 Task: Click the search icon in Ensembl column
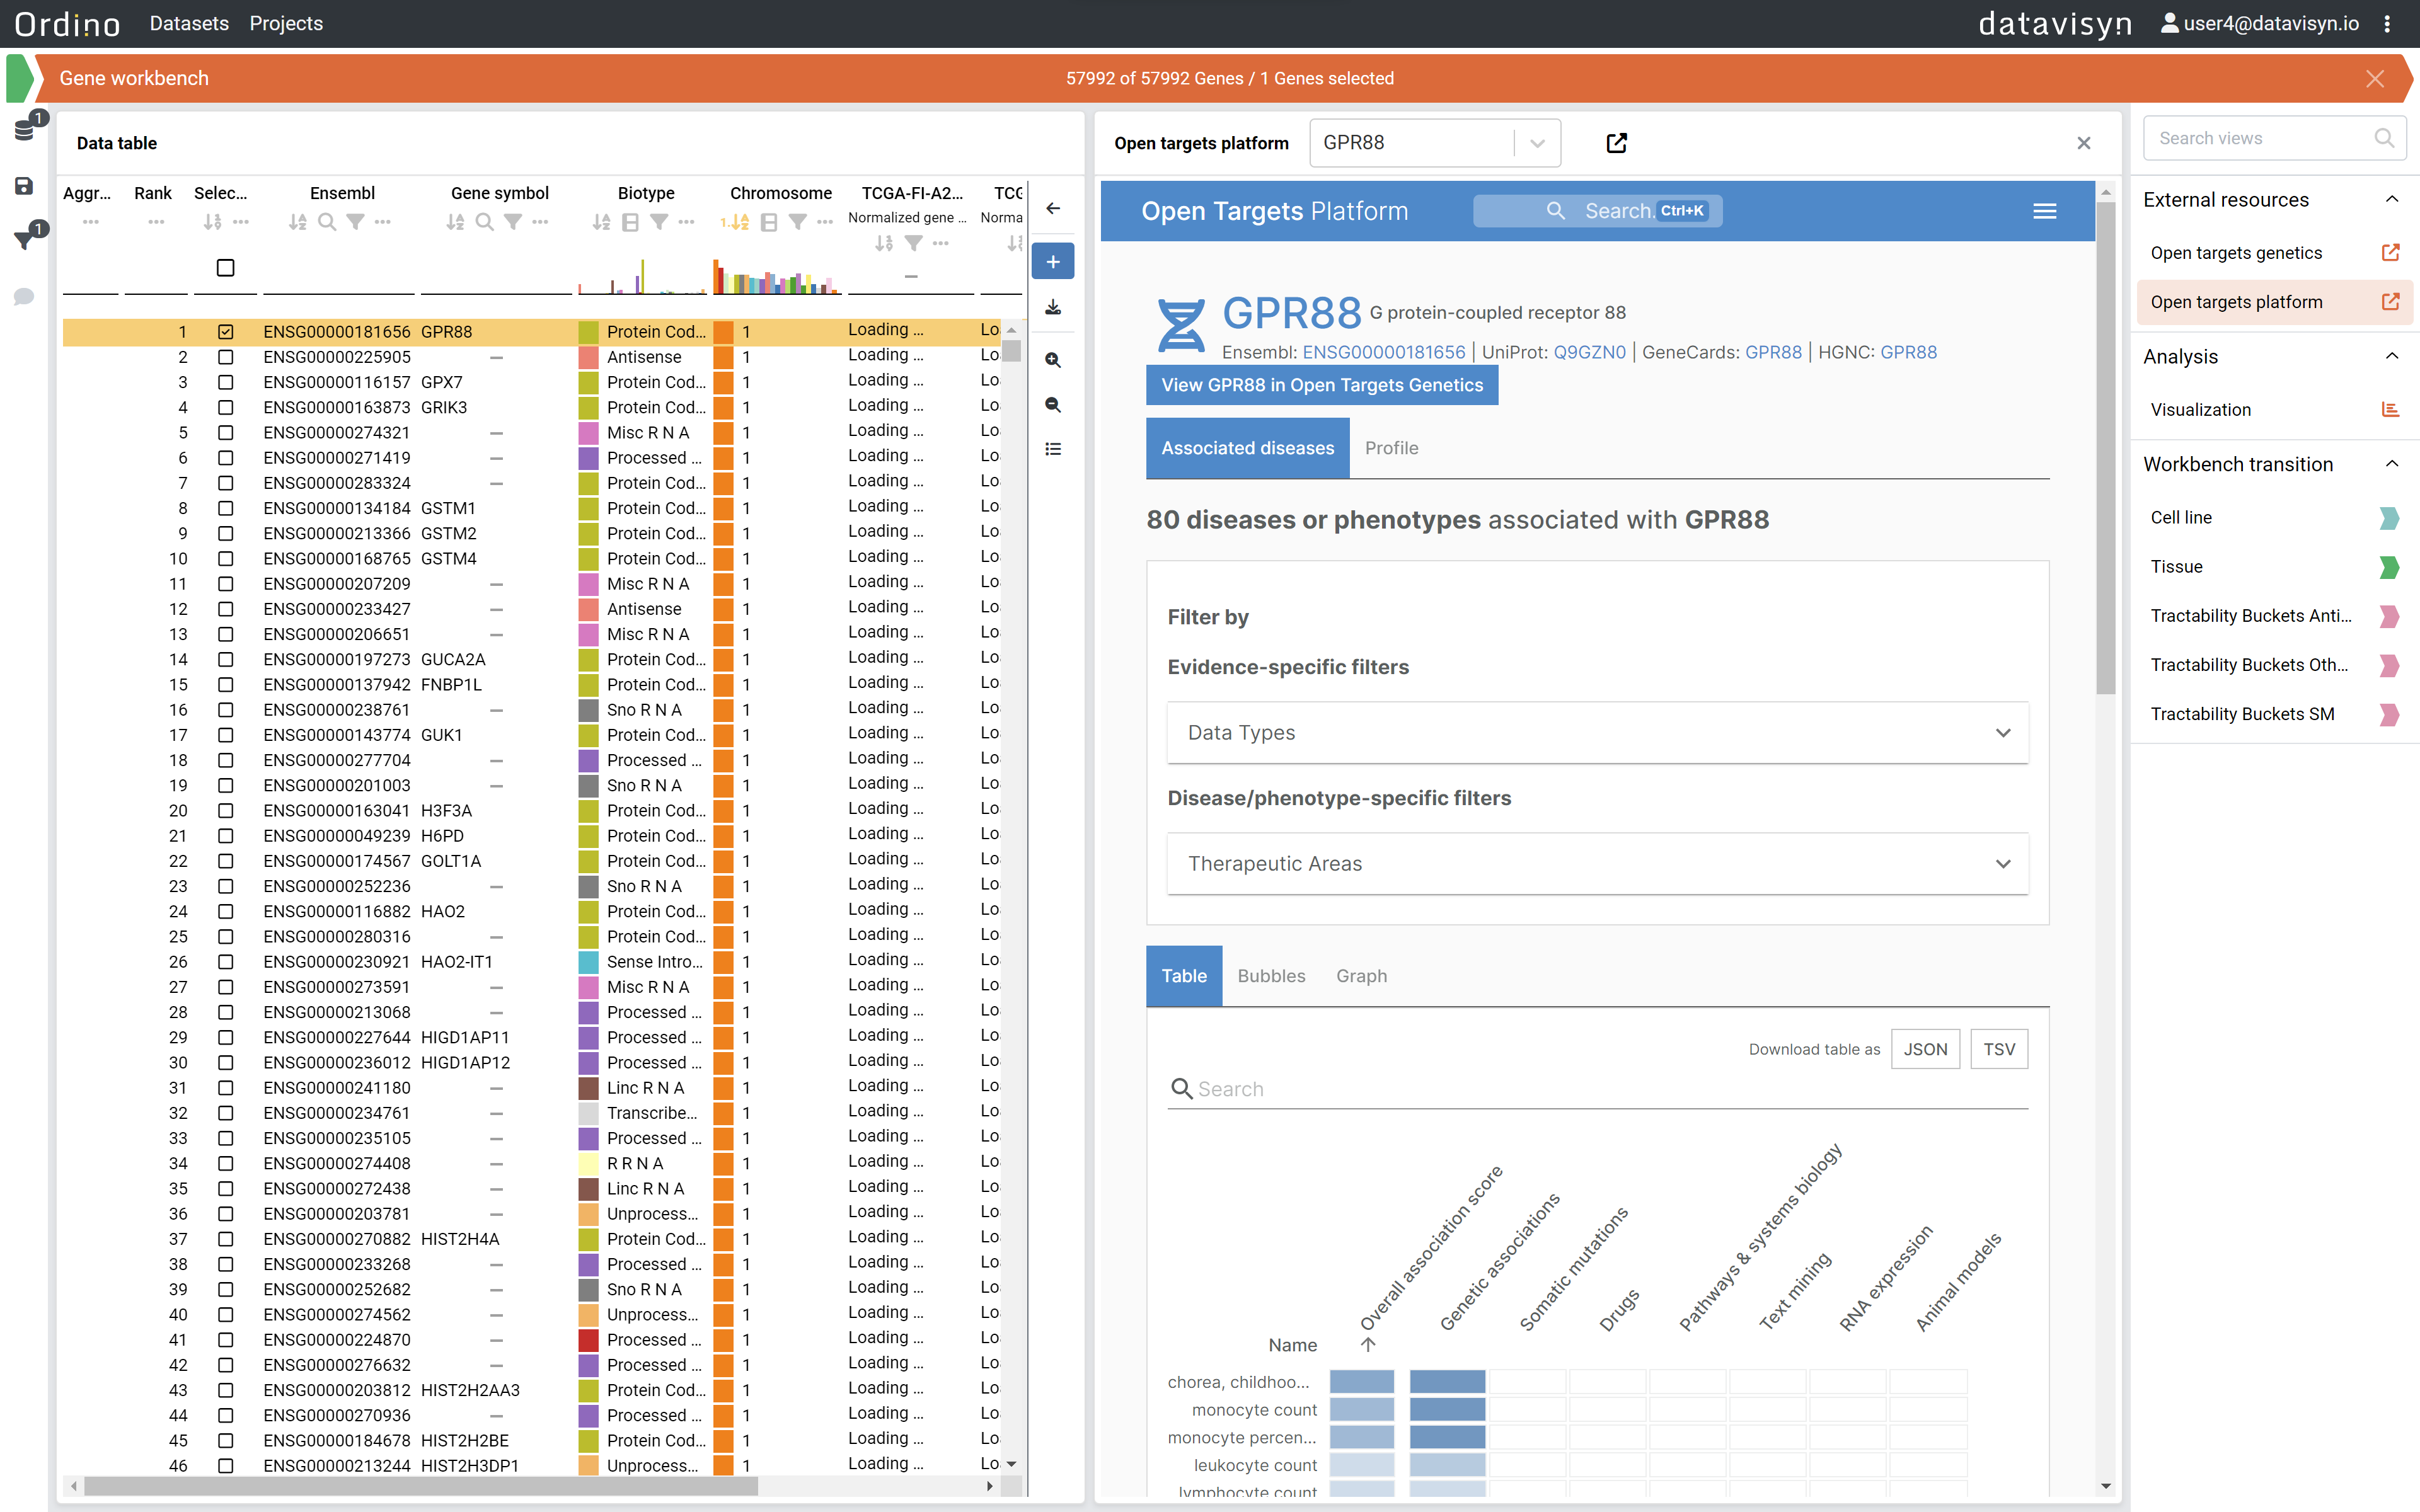point(327,222)
